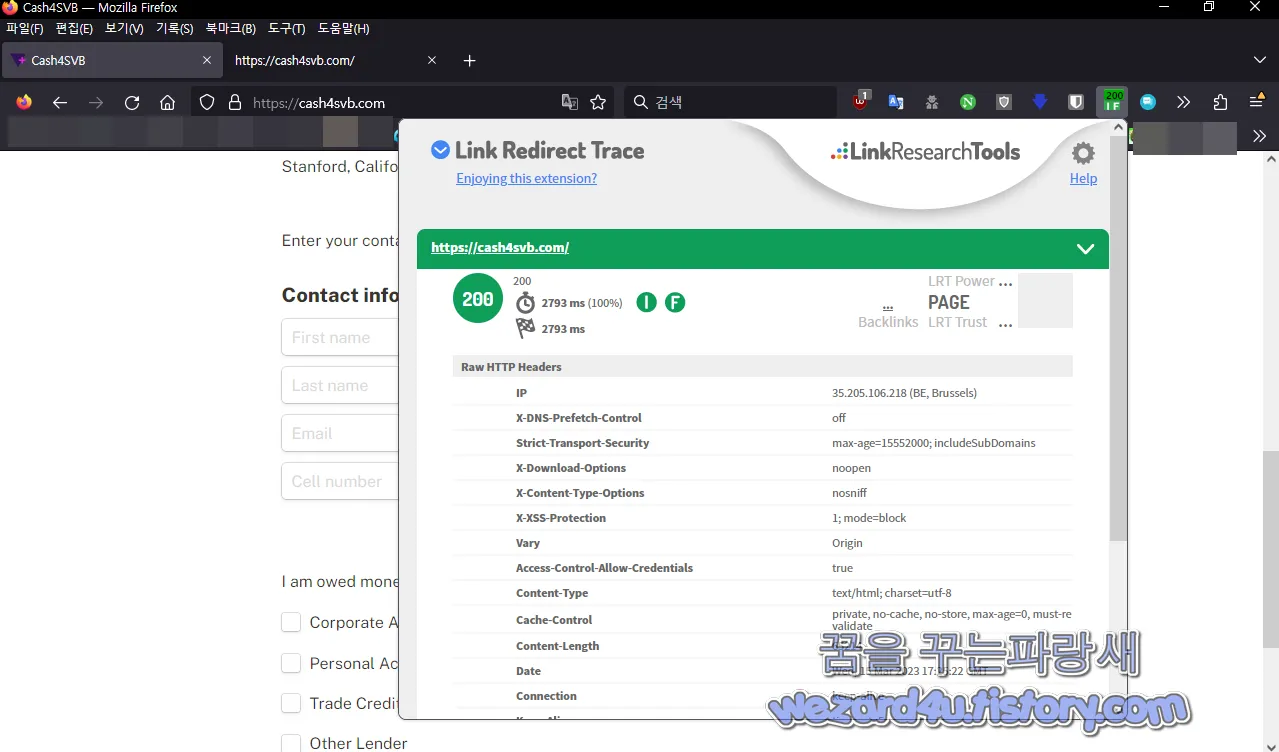Viewport: 1279px width, 752px height.
Task: Click the LinkResearchTools logo
Action: (925, 152)
